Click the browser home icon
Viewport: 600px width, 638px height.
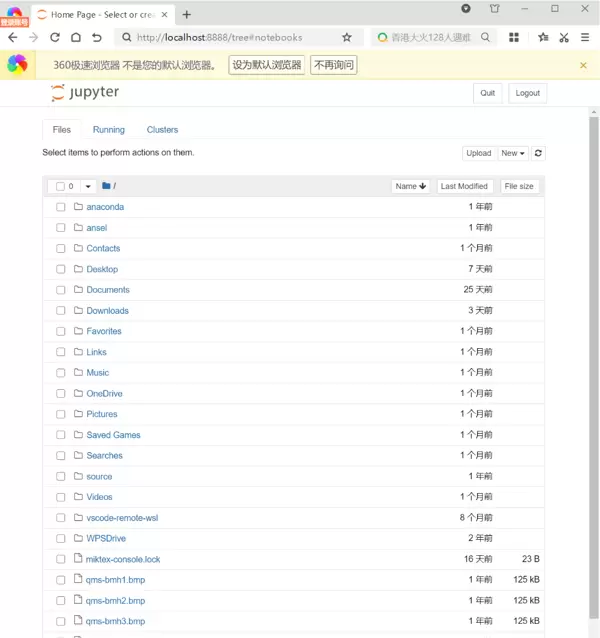pos(76,37)
